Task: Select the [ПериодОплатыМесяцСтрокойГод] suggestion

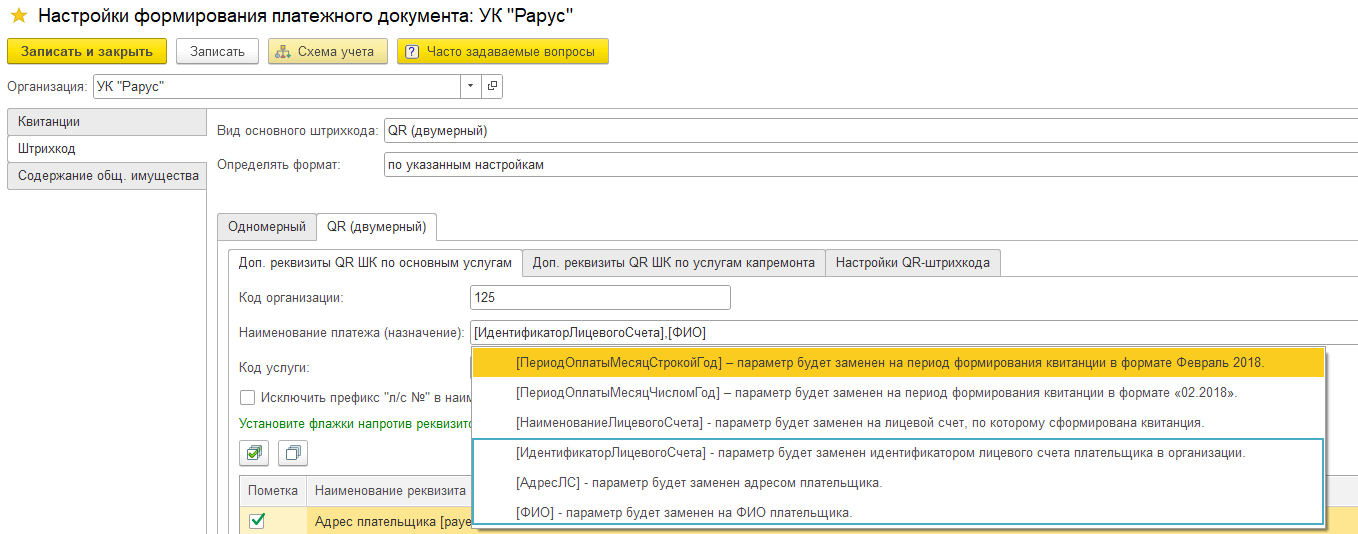Action: click(890, 363)
